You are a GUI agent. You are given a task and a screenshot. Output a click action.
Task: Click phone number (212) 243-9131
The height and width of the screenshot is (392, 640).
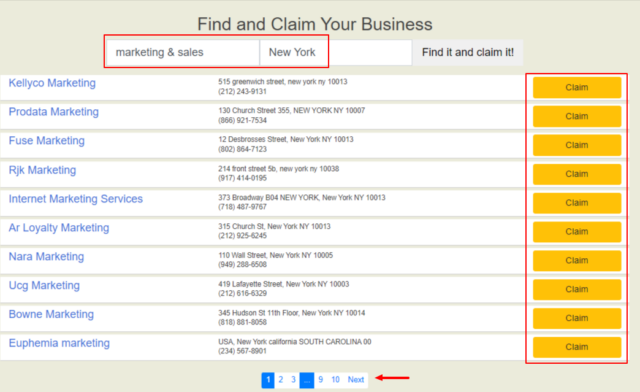point(242,91)
